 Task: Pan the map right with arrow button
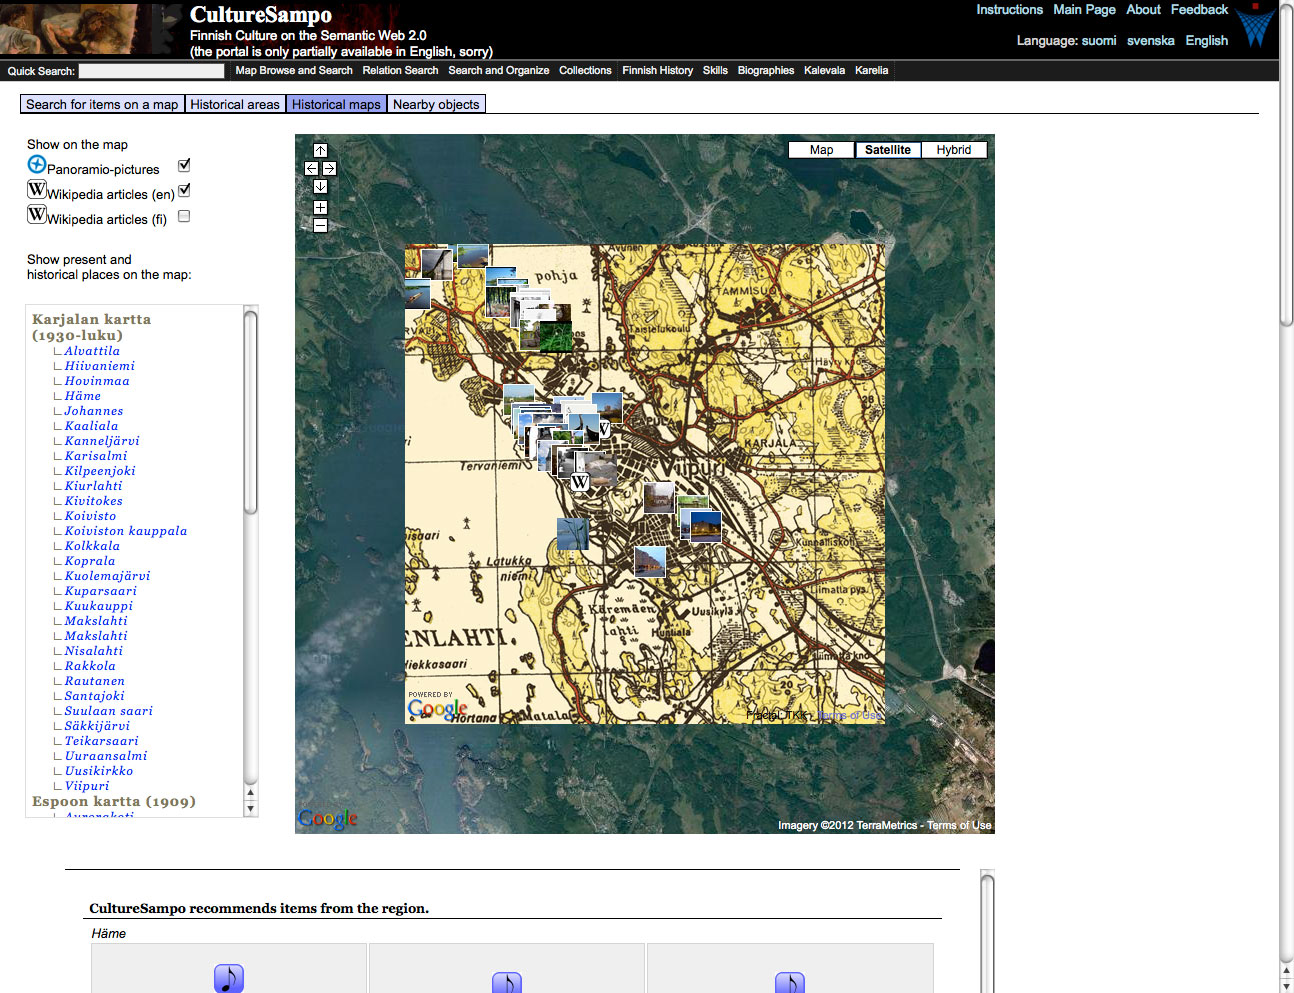[x=329, y=168]
